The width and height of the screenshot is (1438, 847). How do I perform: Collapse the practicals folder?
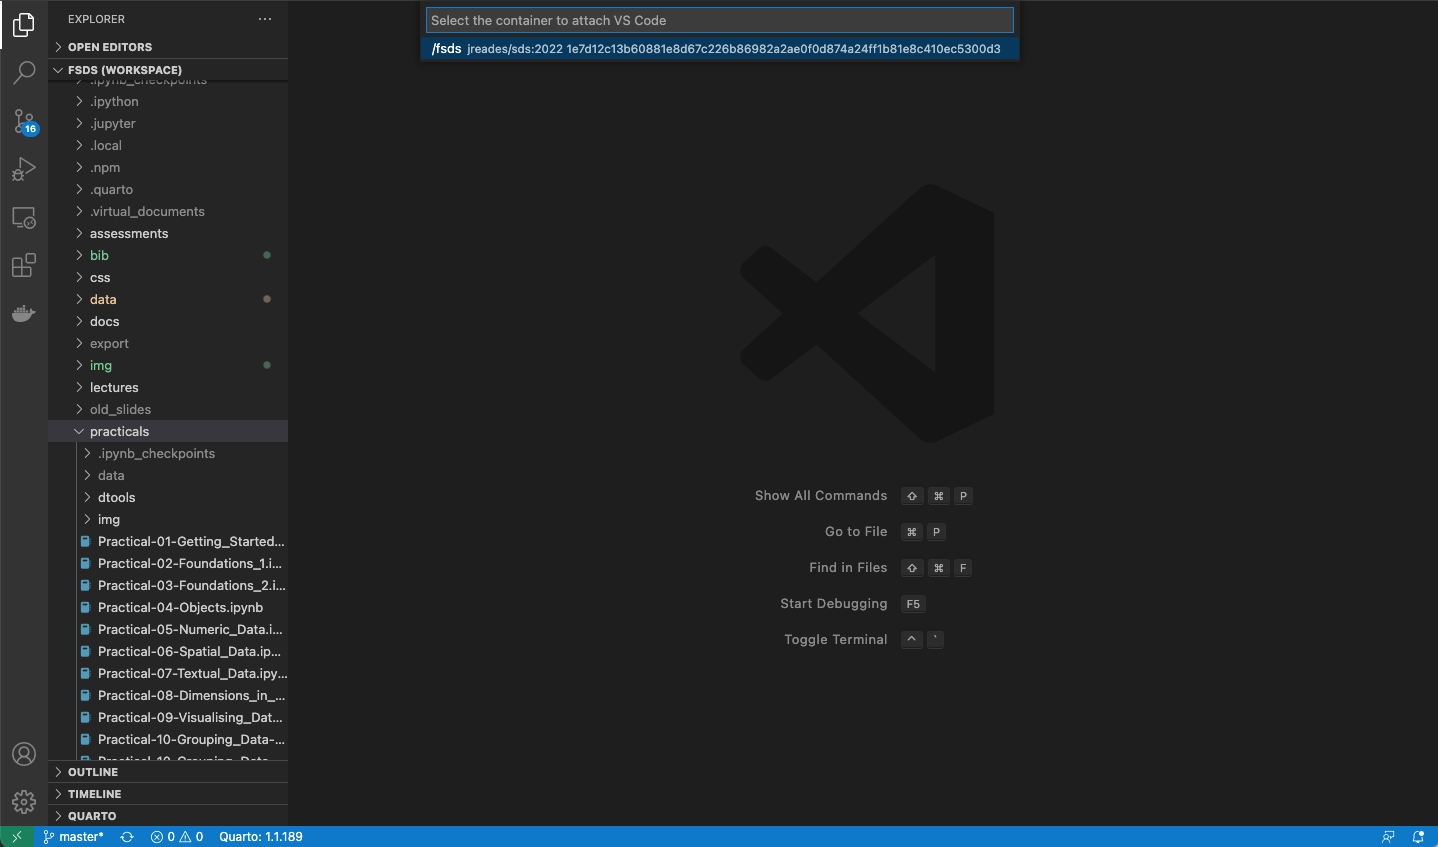(x=168, y=432)
